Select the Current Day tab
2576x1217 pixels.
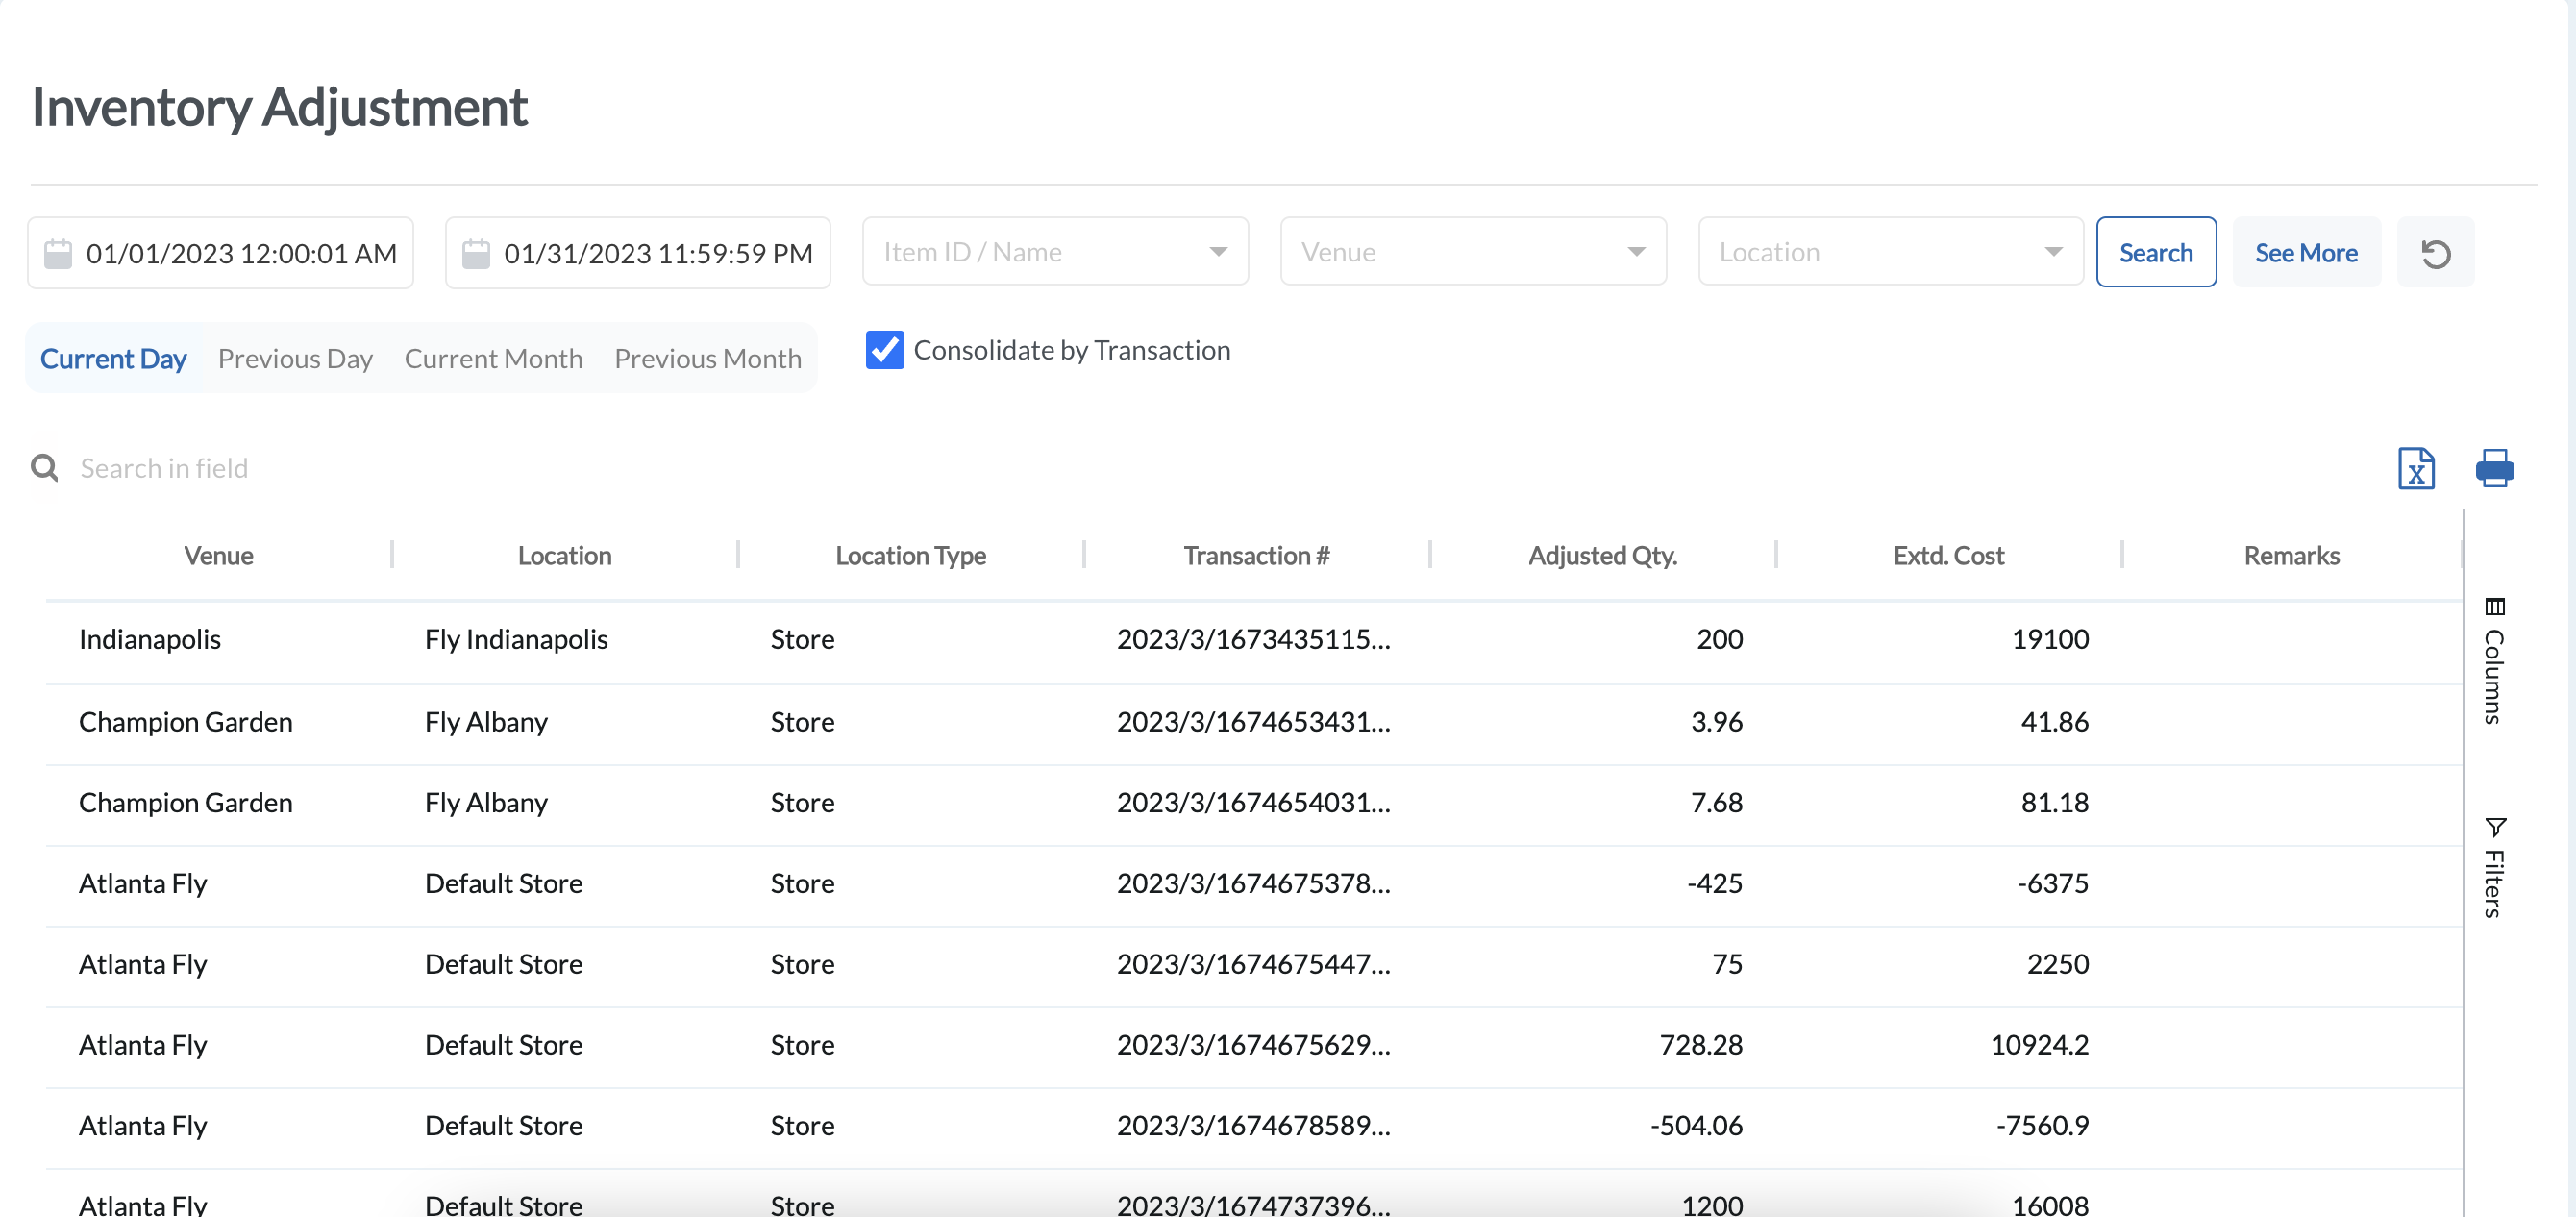[x=113, y=358]
